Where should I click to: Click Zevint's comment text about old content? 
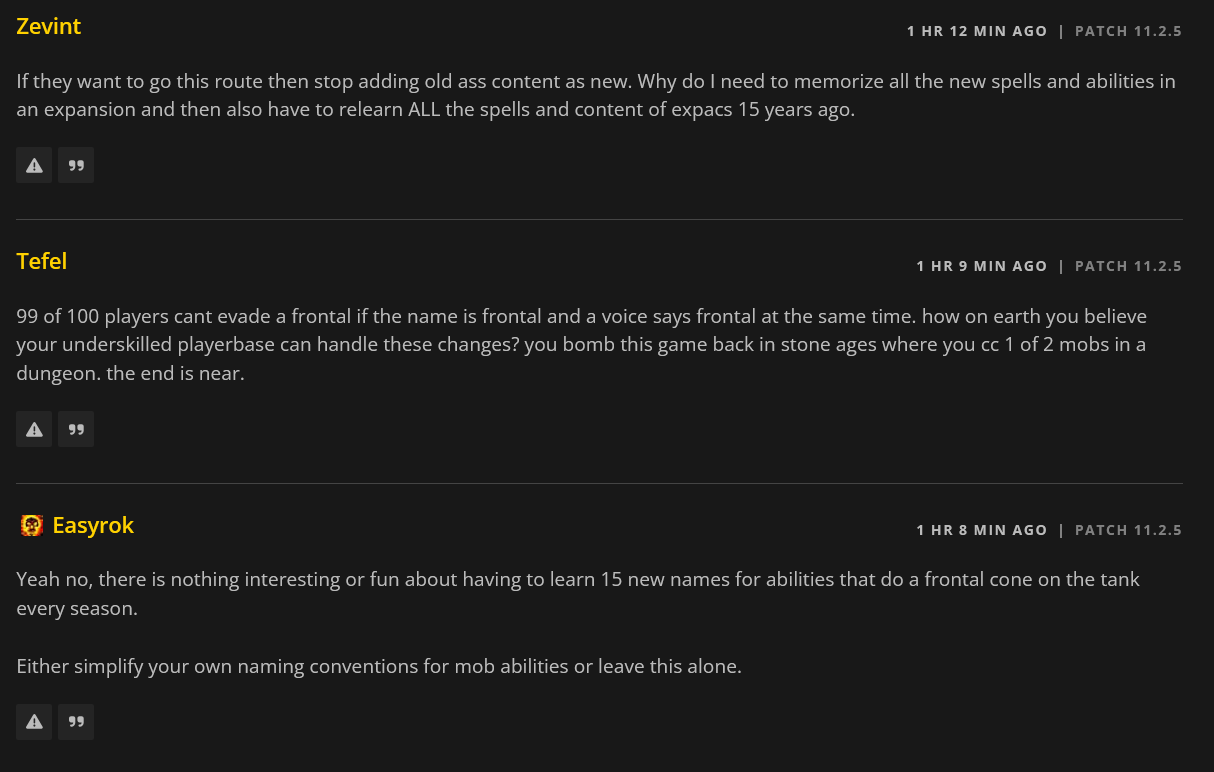[x=596, y=95]
